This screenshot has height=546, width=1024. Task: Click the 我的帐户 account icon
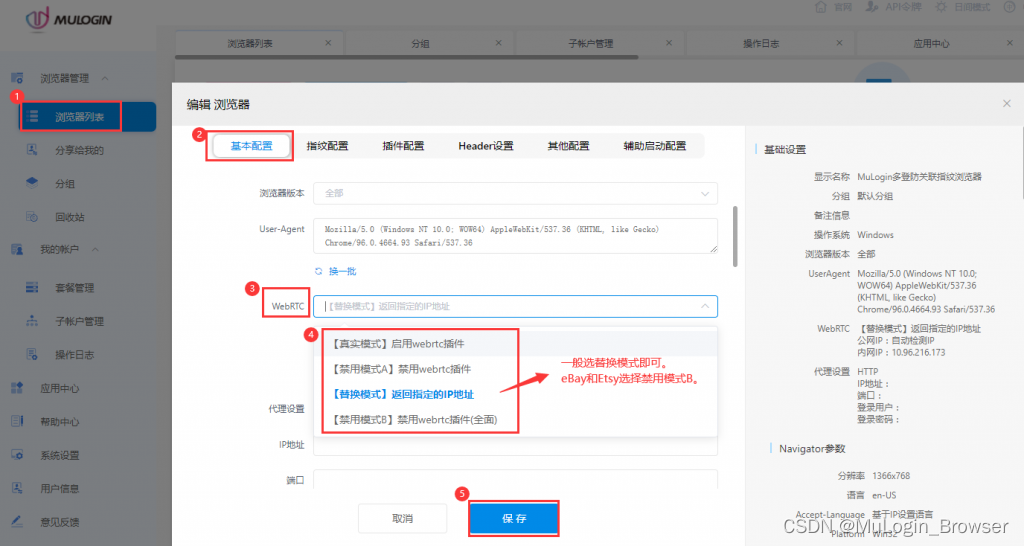pyautogui.click(x=17, y=249)
